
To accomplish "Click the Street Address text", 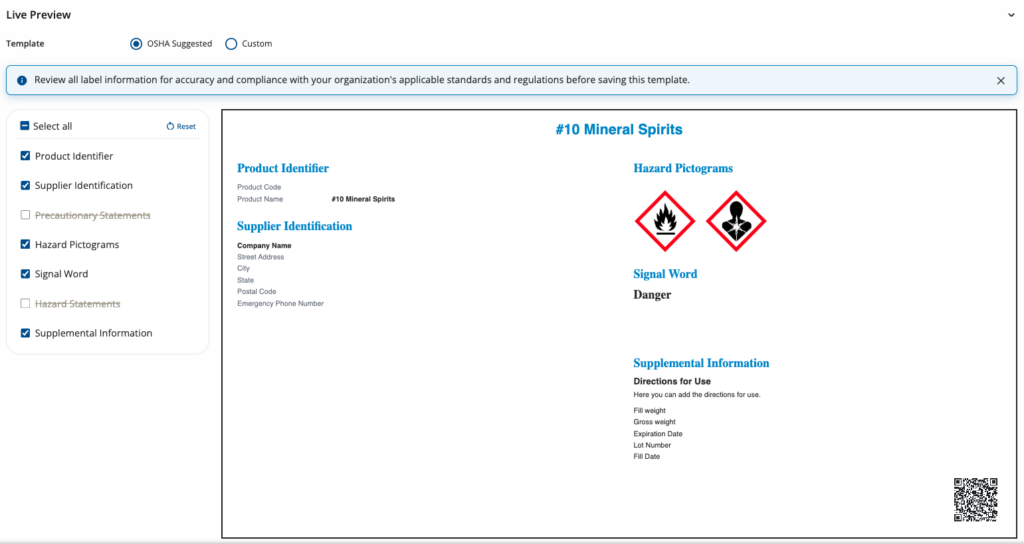I will click(x=260, y=257).
